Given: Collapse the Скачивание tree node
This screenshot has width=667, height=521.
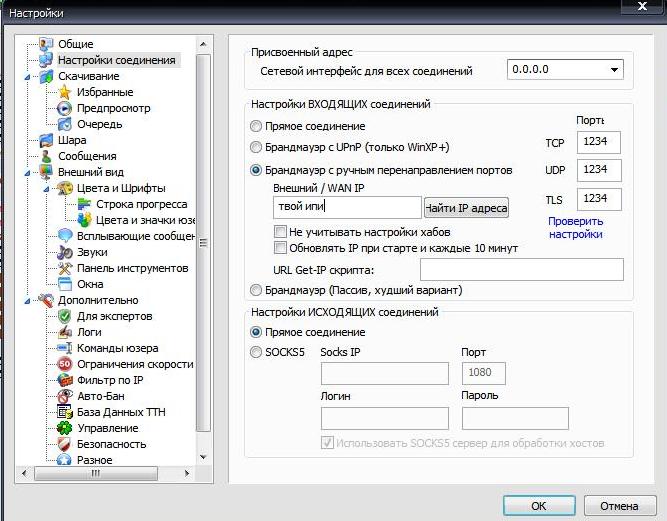Looking at the screenshot, I should click(28, 77).
